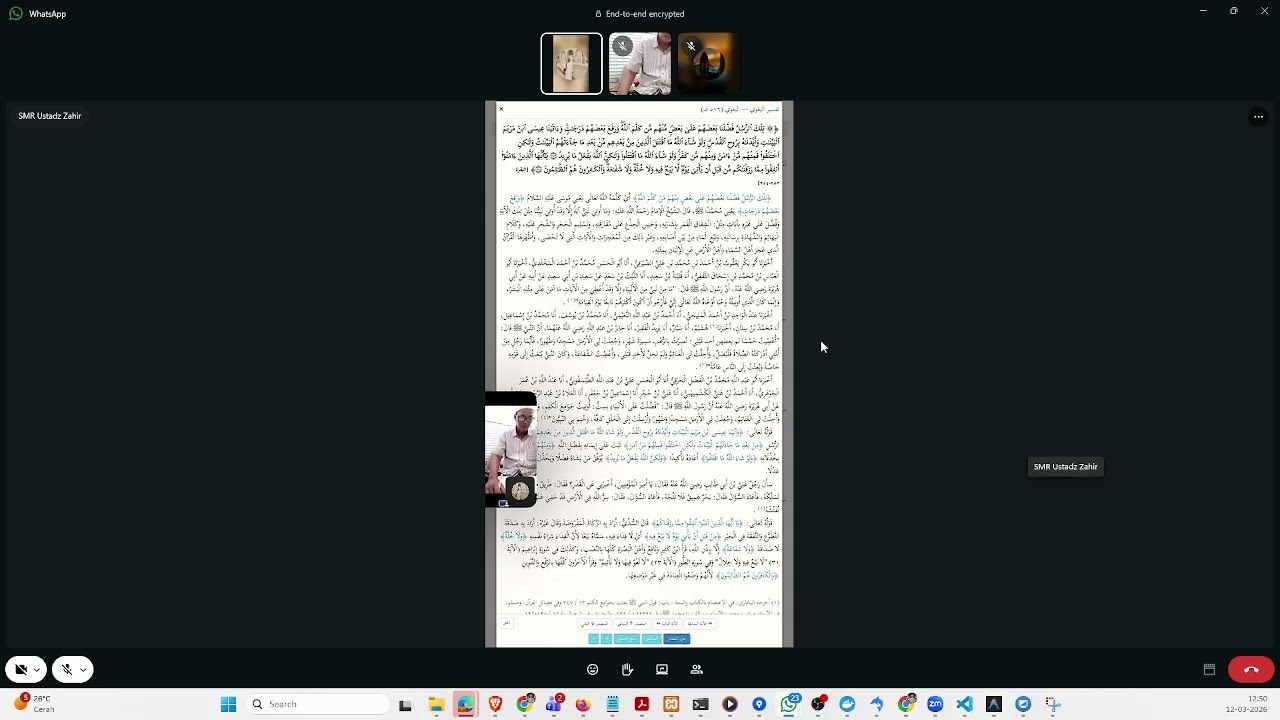Image resolution: width=1280 pixels, height=720 pixels.
Task: Open Zoom from taskbar
Action: point(935,704)
